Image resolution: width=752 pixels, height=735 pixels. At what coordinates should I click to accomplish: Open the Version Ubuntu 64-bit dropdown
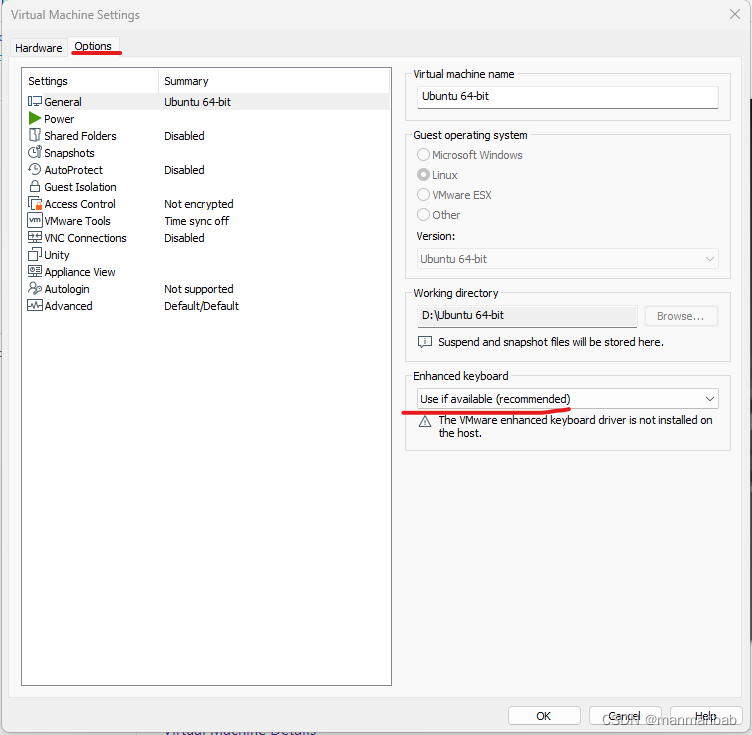pos(567,259)
